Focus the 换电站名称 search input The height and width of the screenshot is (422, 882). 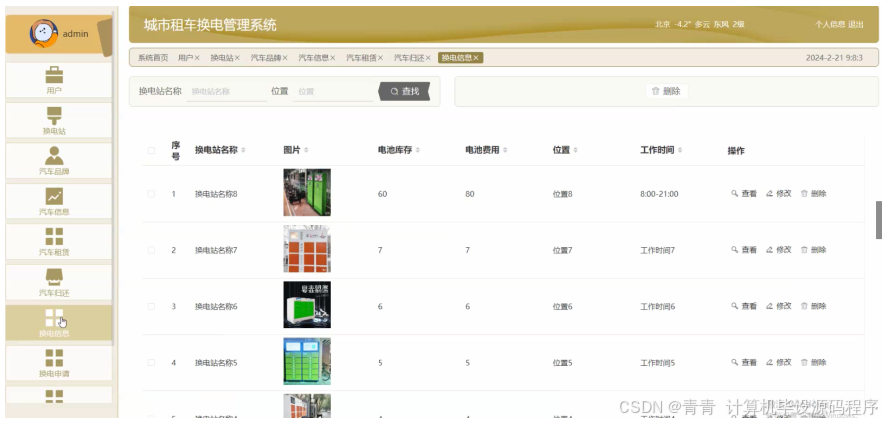227,91
